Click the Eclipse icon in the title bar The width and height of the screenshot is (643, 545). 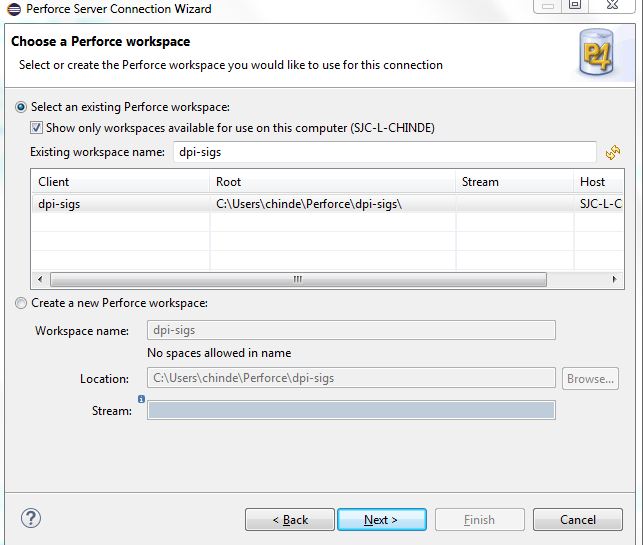pos(14,9)
